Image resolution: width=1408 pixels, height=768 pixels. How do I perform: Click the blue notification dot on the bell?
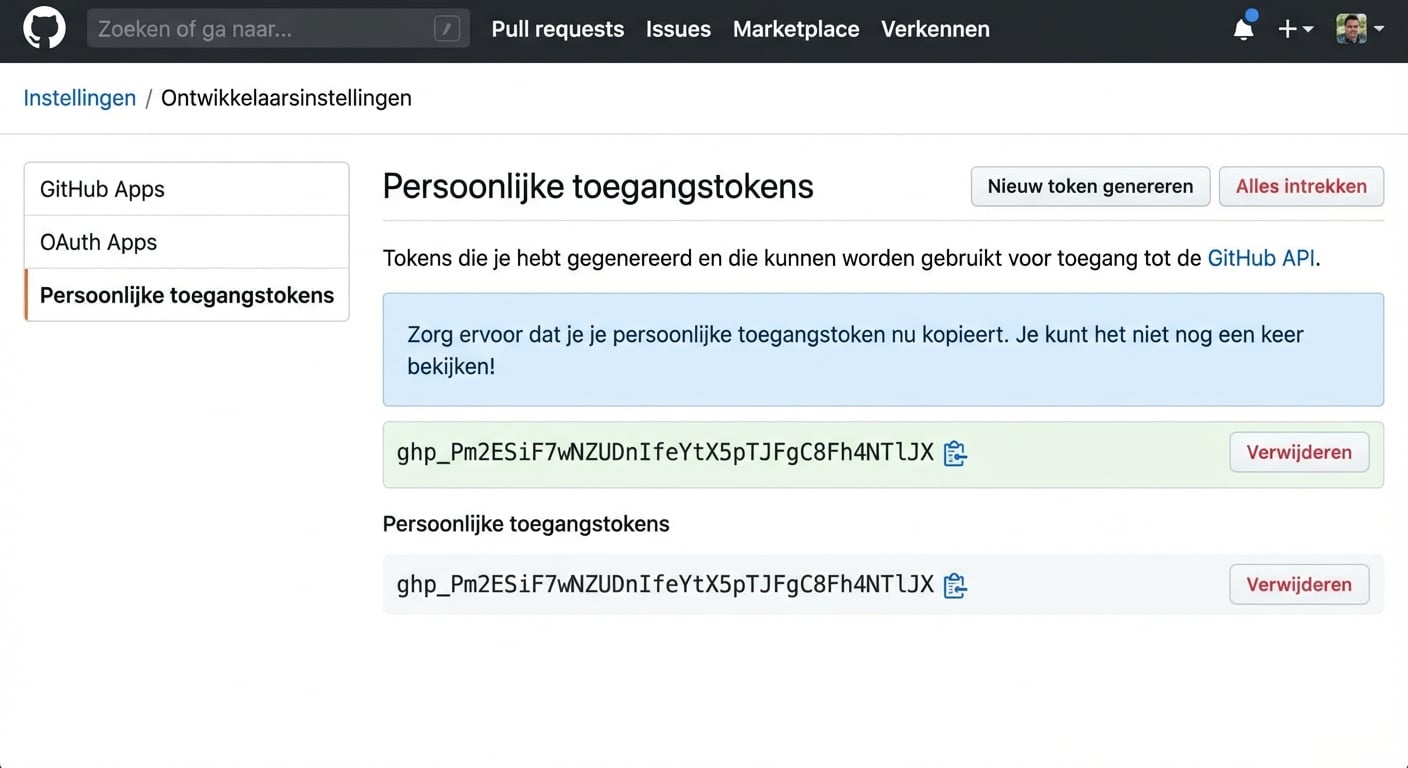[1252, 15]
